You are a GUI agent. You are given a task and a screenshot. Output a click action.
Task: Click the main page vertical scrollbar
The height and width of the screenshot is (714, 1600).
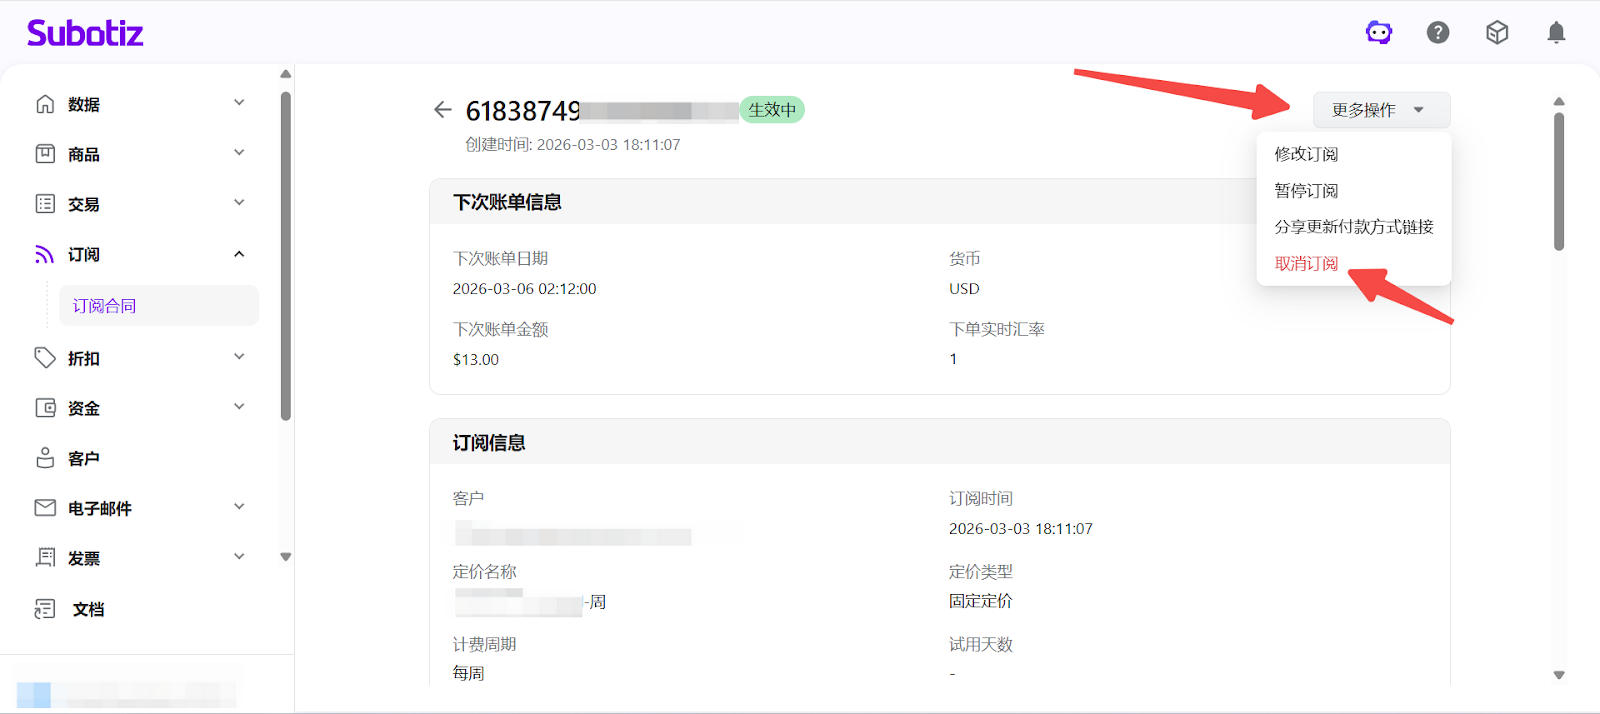pyautogui.click(x=1558, y=180)
